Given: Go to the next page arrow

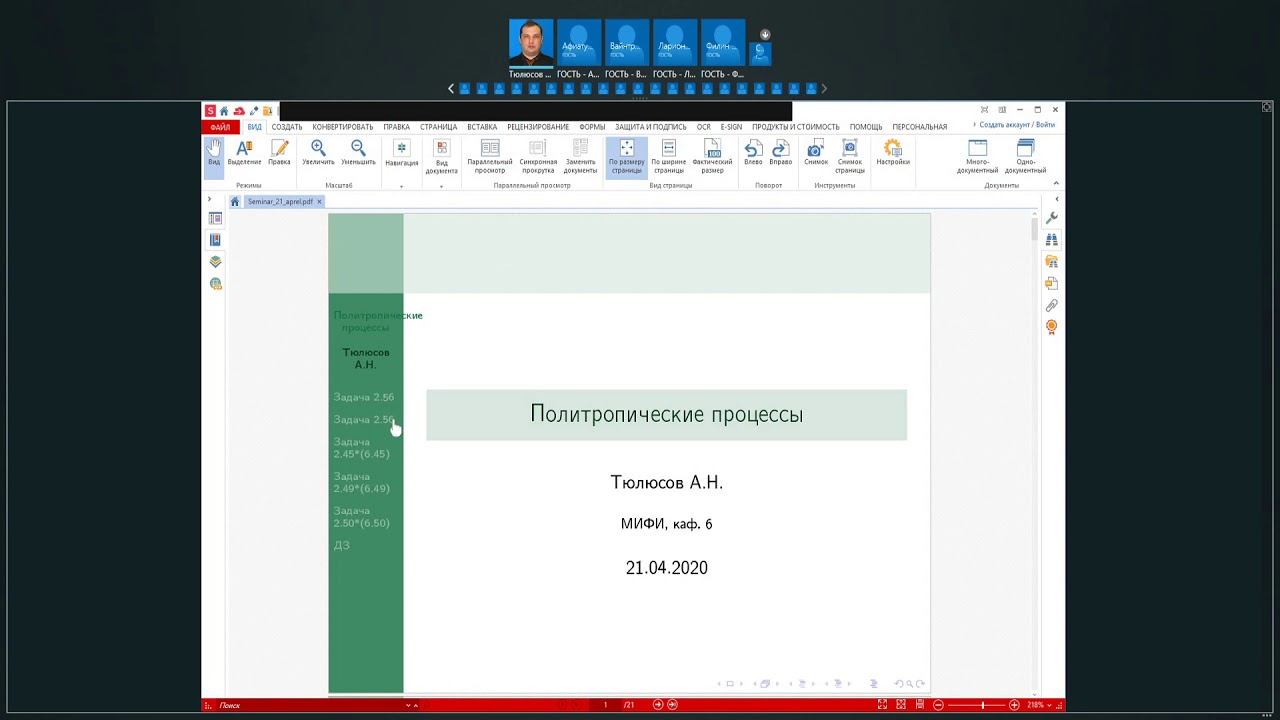Looking at the screenshot, I should click(x=658, y=705).
